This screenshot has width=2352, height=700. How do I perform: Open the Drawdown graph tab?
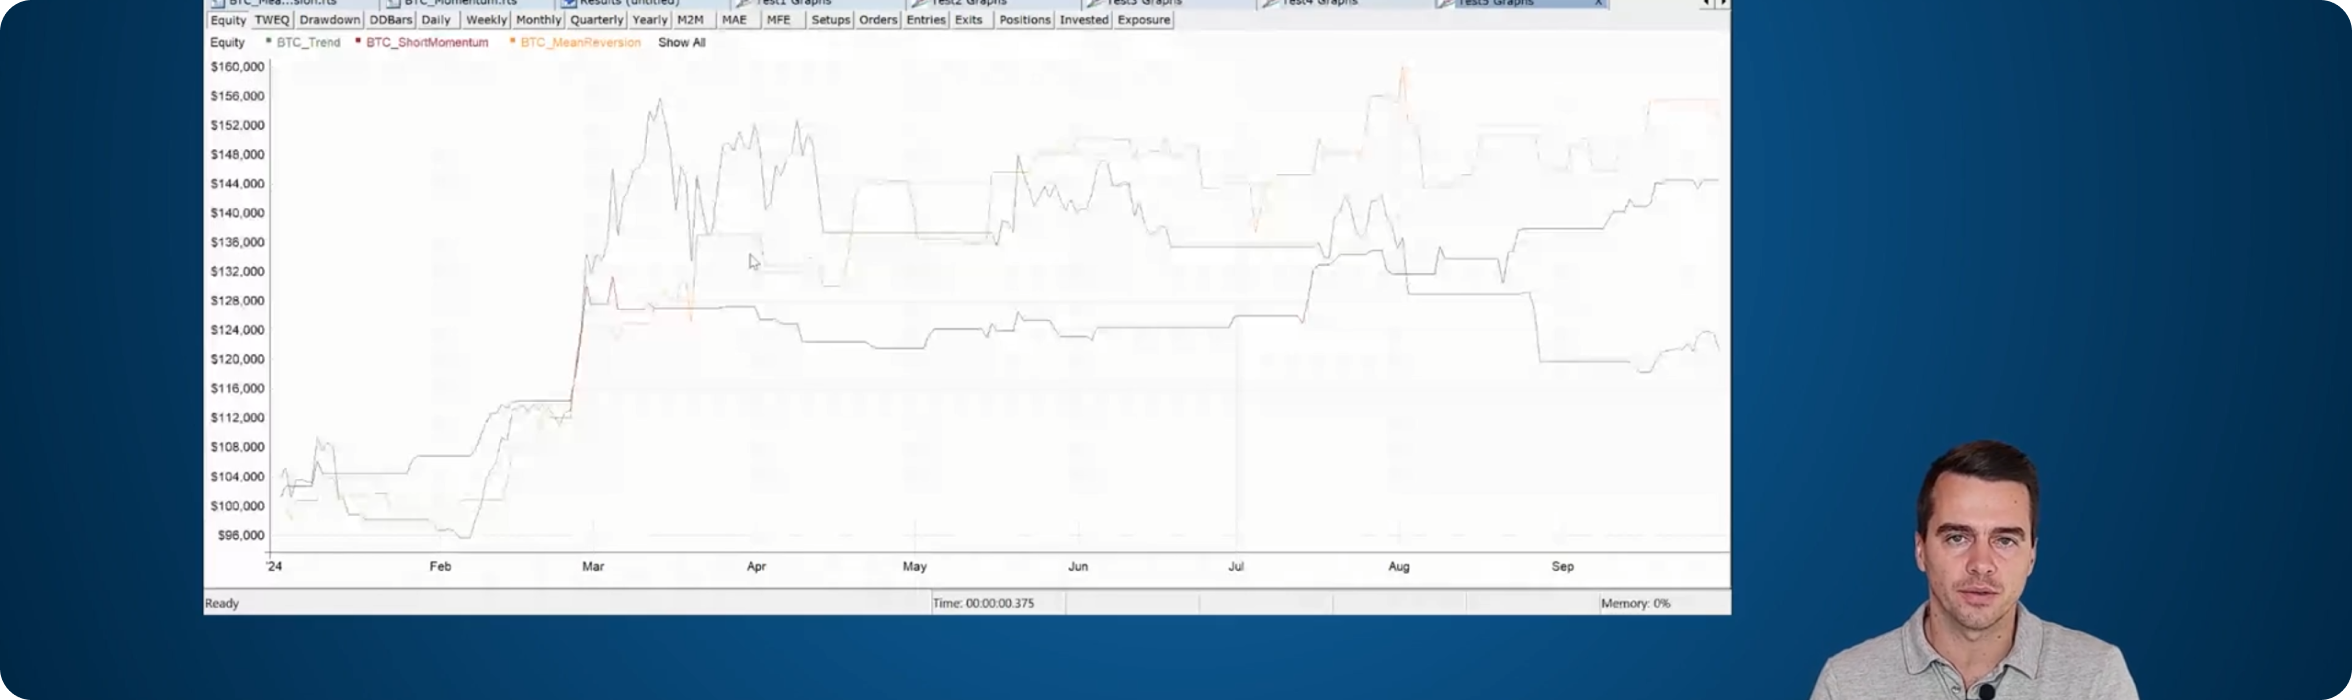[329, 20]
